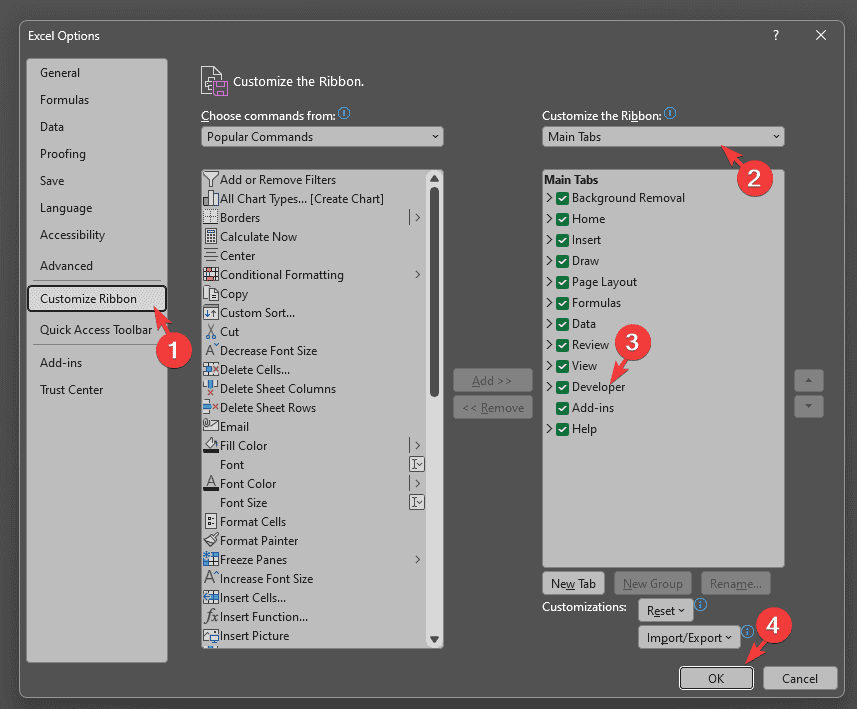Click the Font Color letter icon
Image resolution: width=857 pixels, height=709 pixels.
point(210,483)
